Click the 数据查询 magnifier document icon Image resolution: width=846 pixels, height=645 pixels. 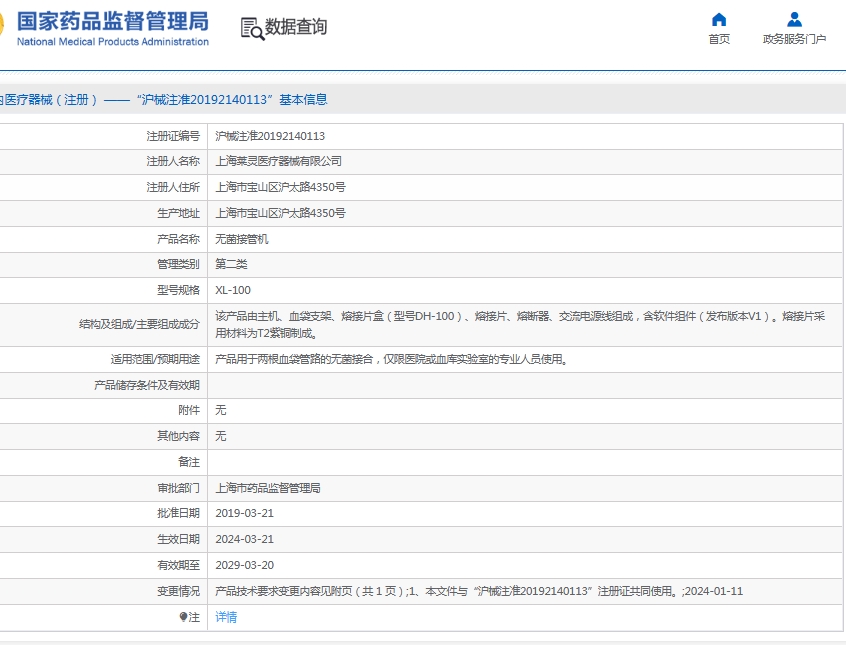252,28
